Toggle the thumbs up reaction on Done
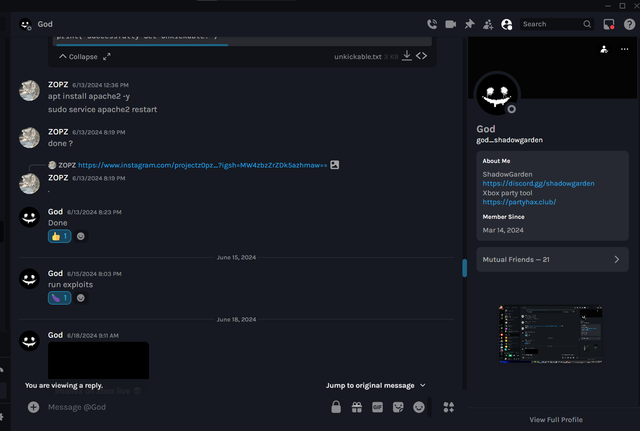 tap(60, 236)
